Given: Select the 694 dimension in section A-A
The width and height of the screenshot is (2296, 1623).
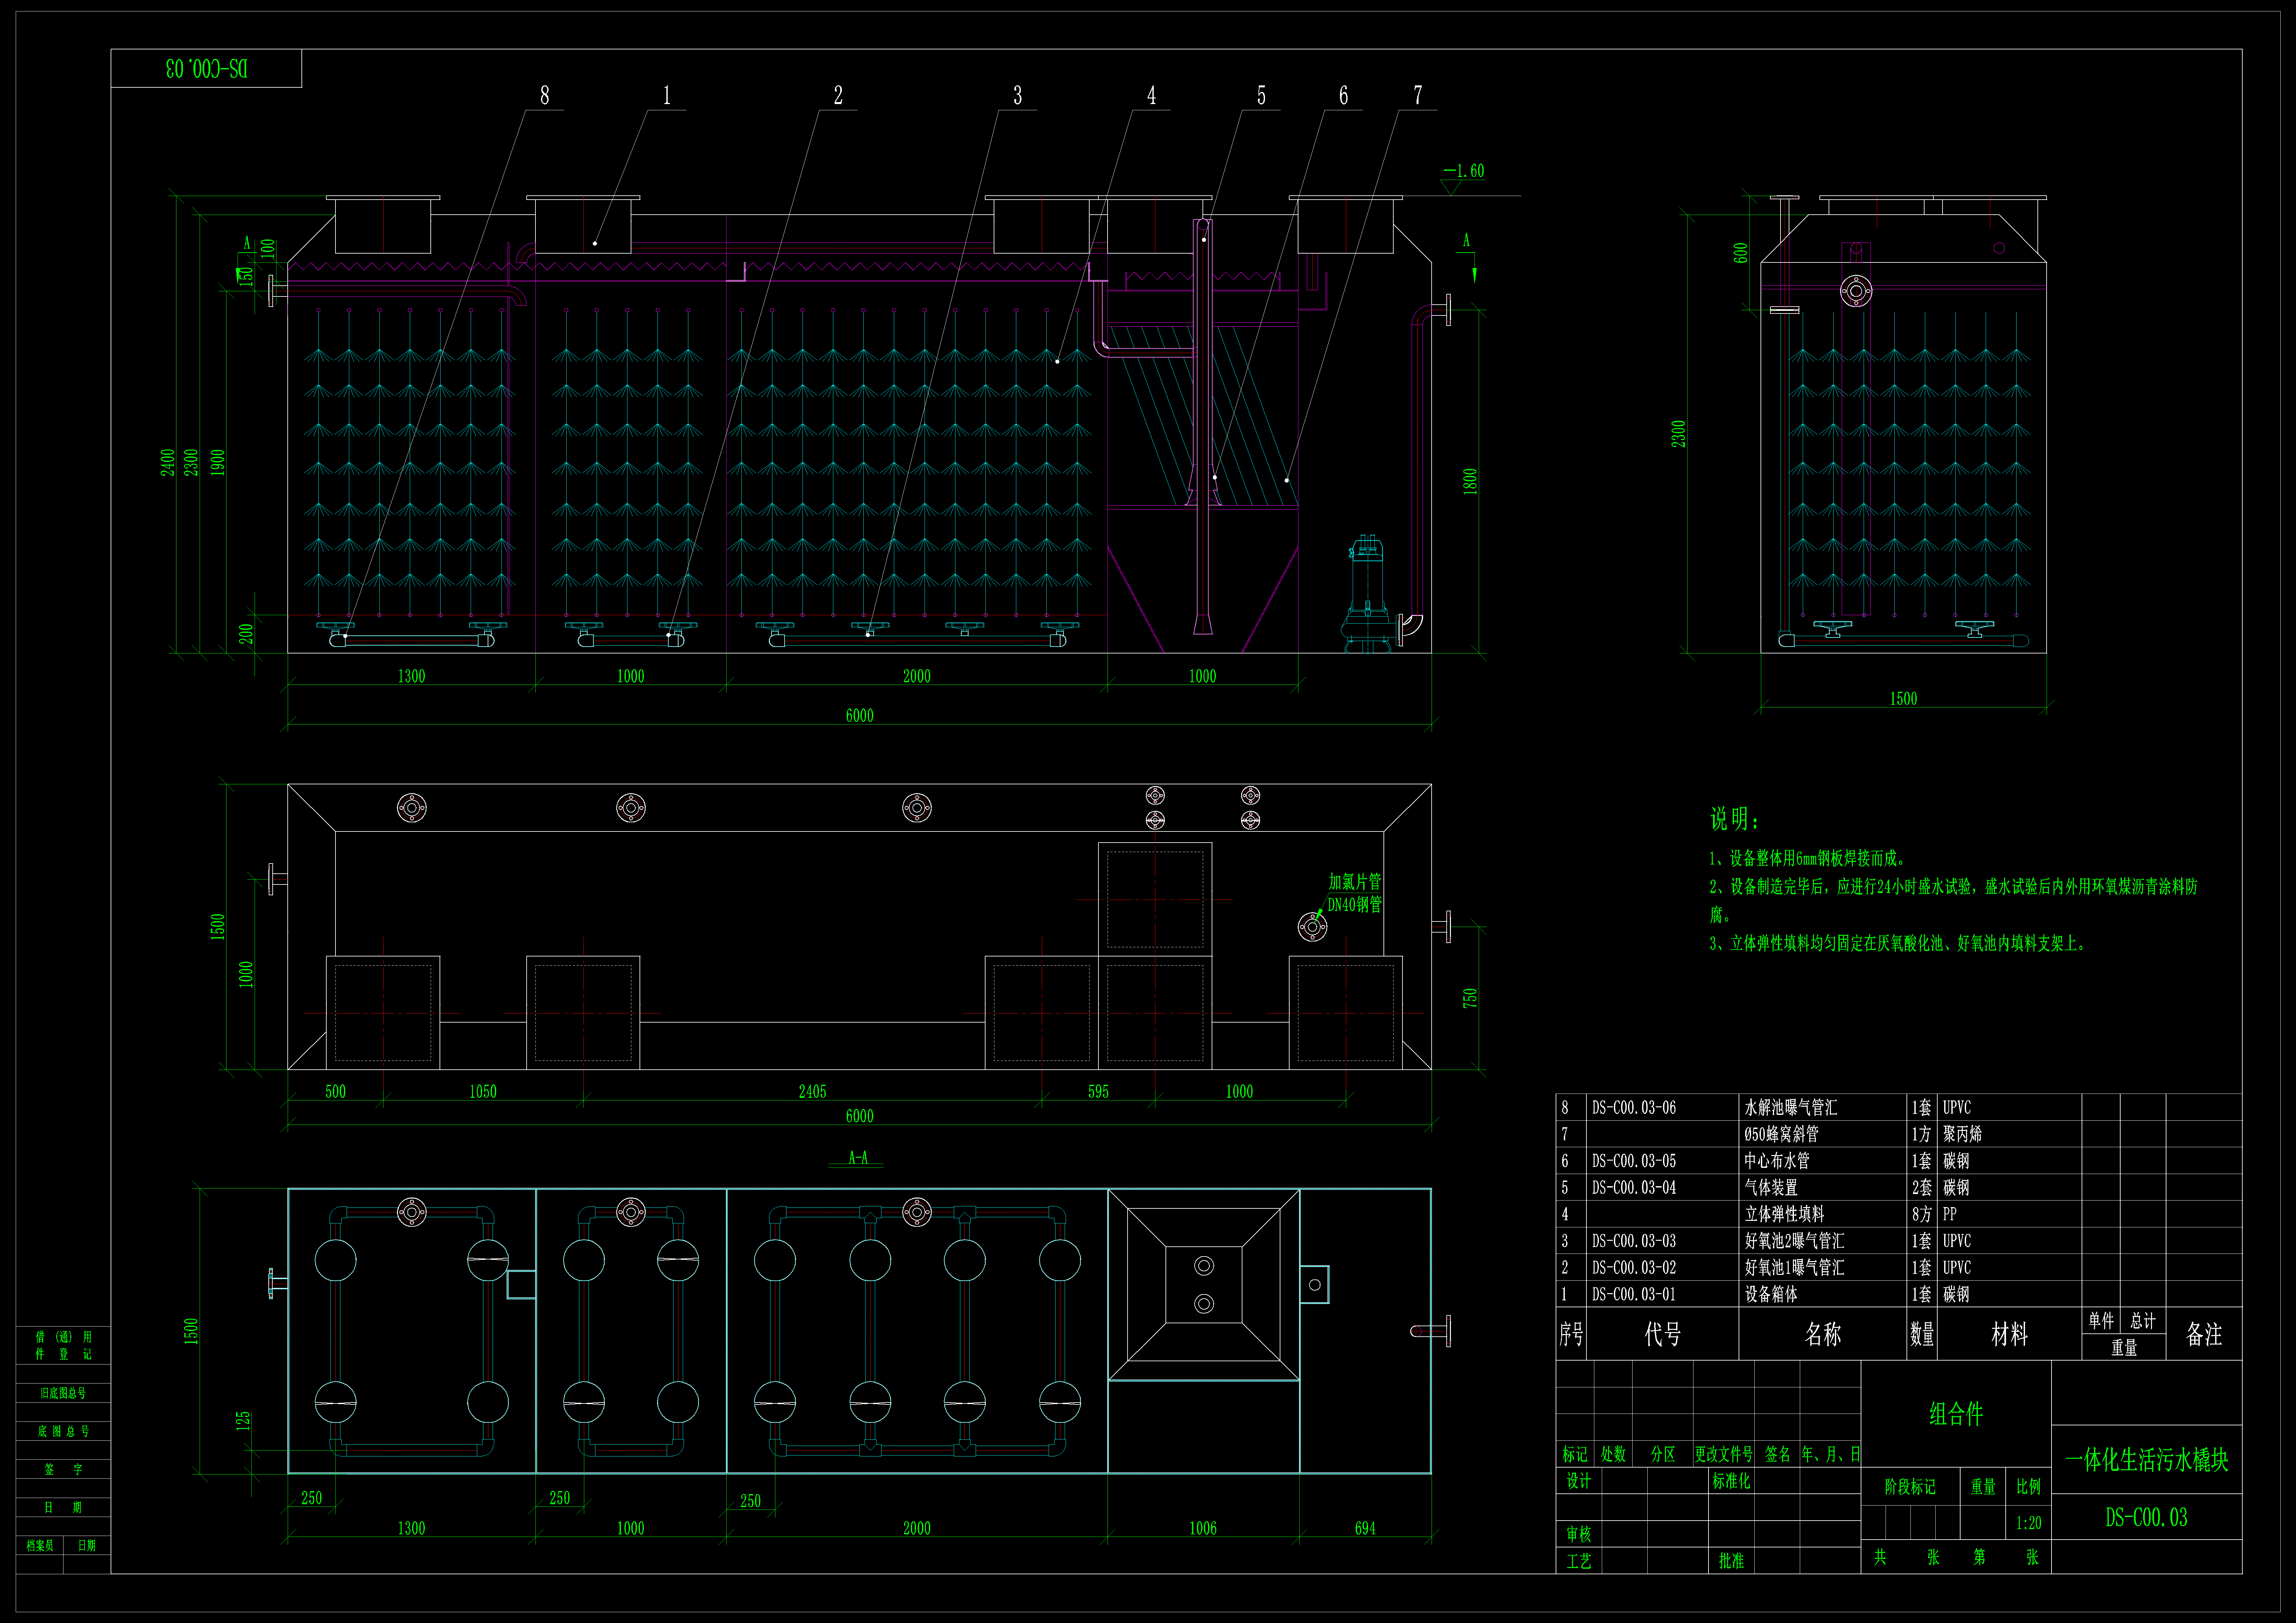Looking at the screenshot, I should pyautogui.click(x=1365, y=1528).
